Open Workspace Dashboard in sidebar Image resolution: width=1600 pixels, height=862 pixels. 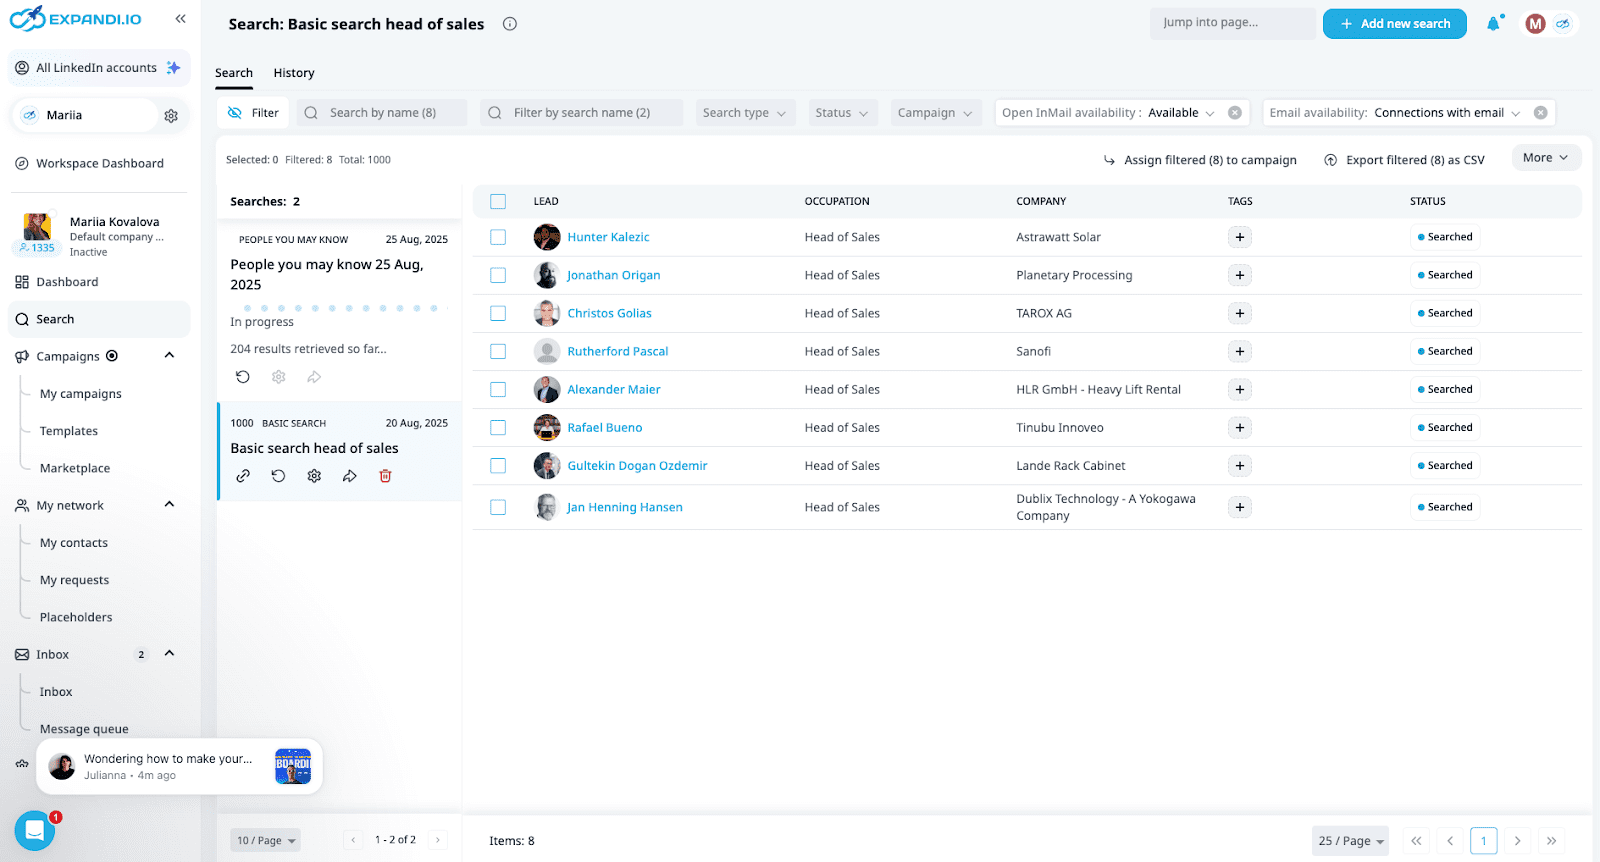click(99, 164)
